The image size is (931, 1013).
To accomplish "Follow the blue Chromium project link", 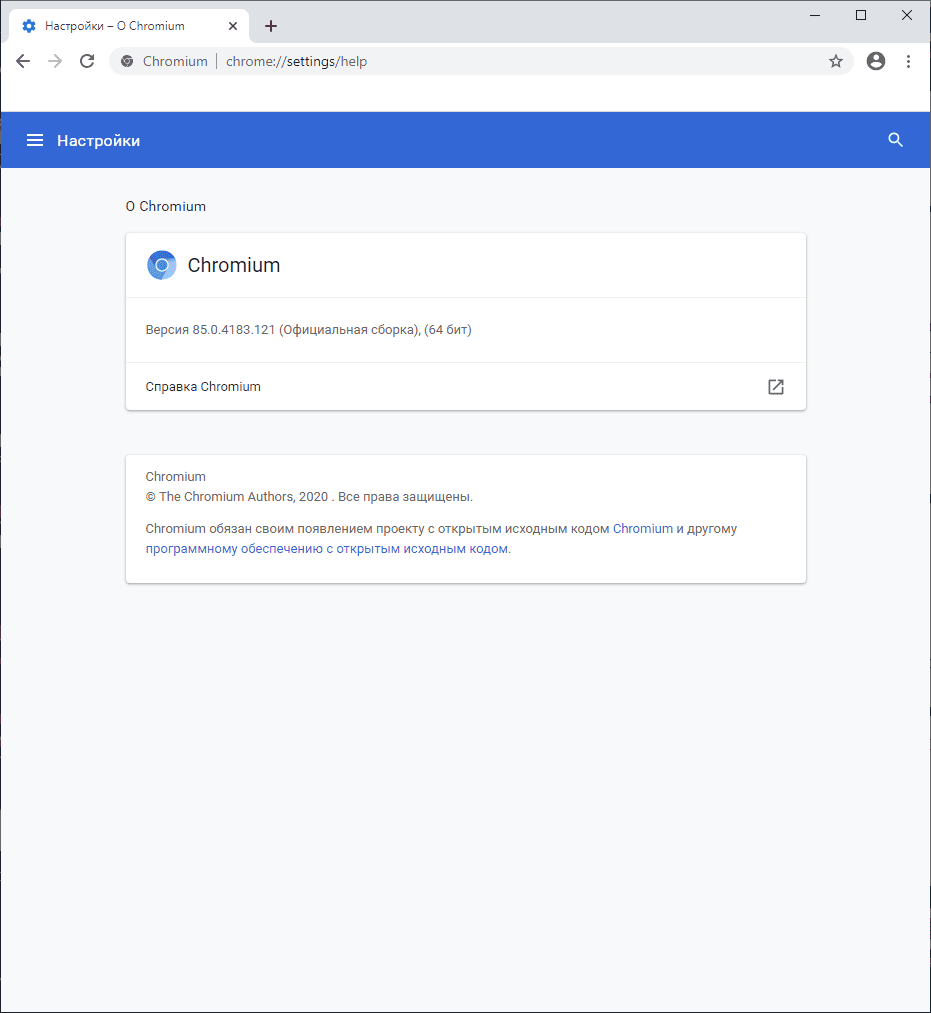I will pos(642,528).
